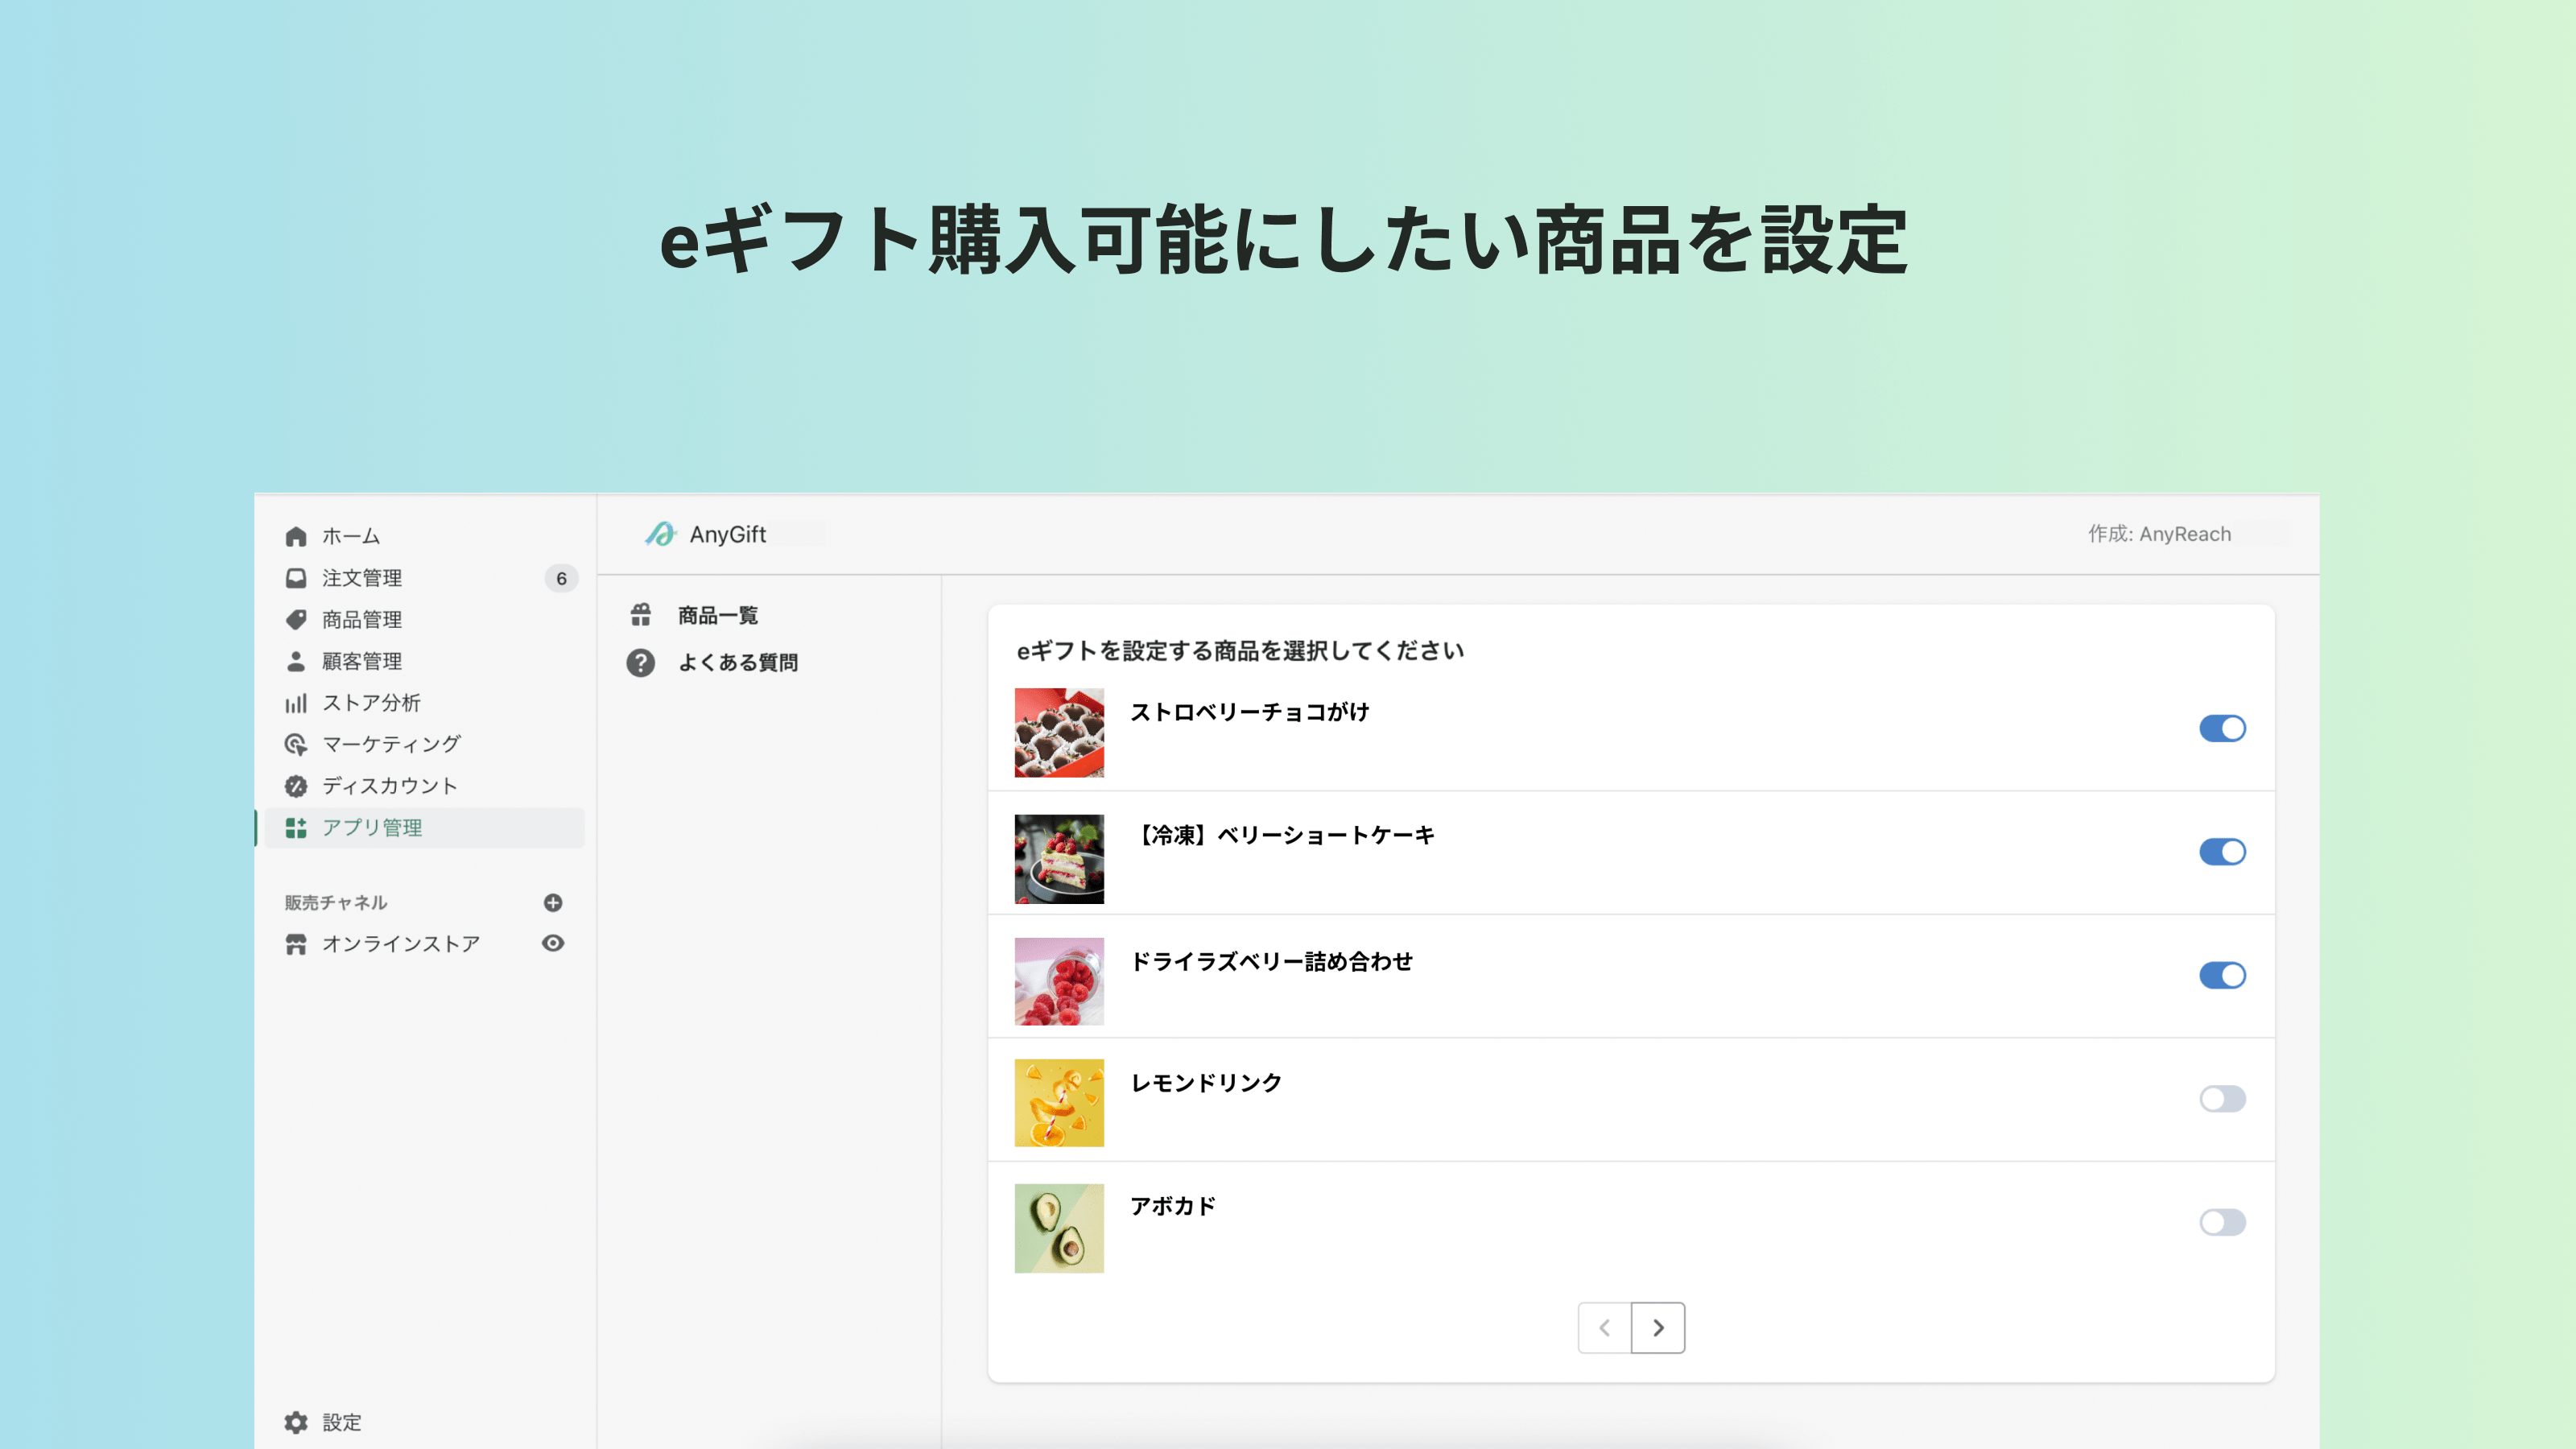The image size is (2576, 1449).
Task: Open Orders (注文管理) inbox icon
Action: coord(296,578)
